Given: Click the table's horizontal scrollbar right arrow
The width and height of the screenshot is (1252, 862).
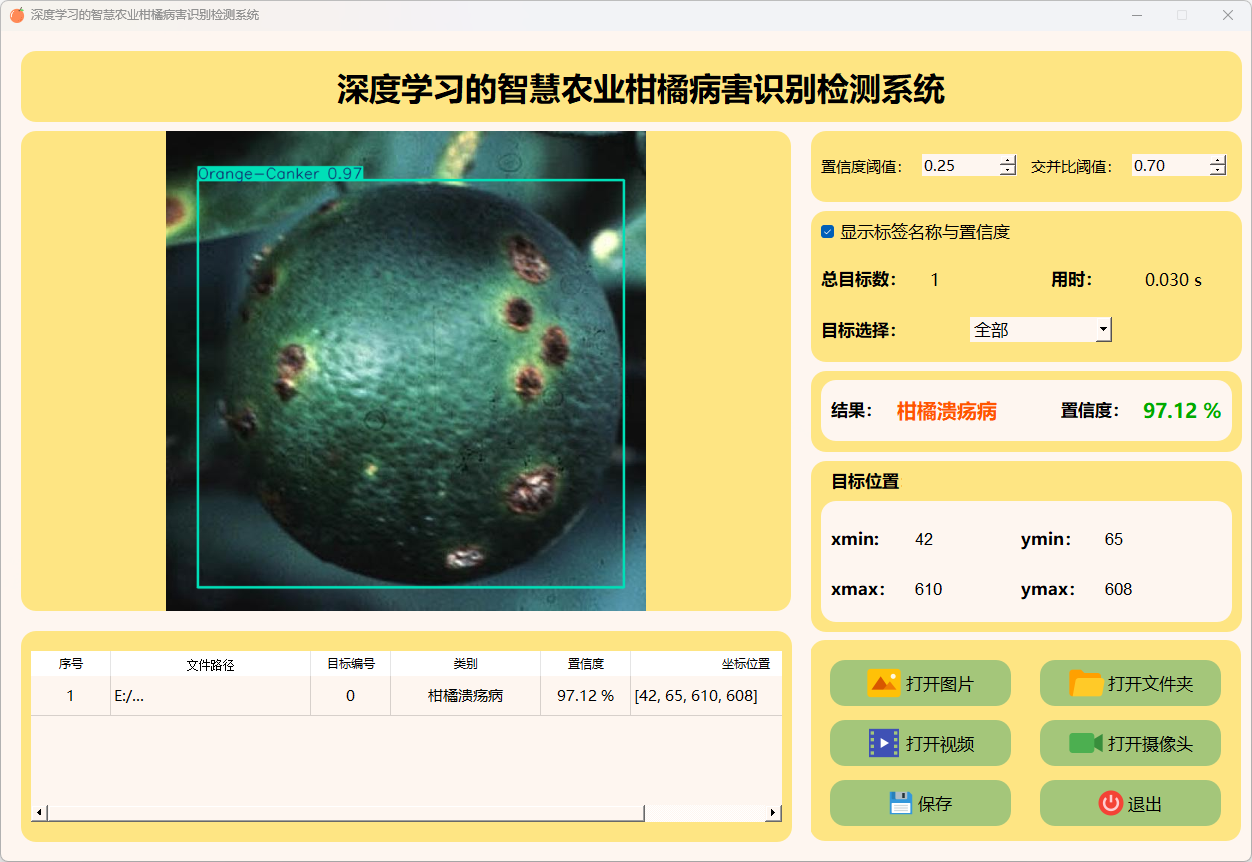Looking at the screenshot, I should (x=773, y=813).
